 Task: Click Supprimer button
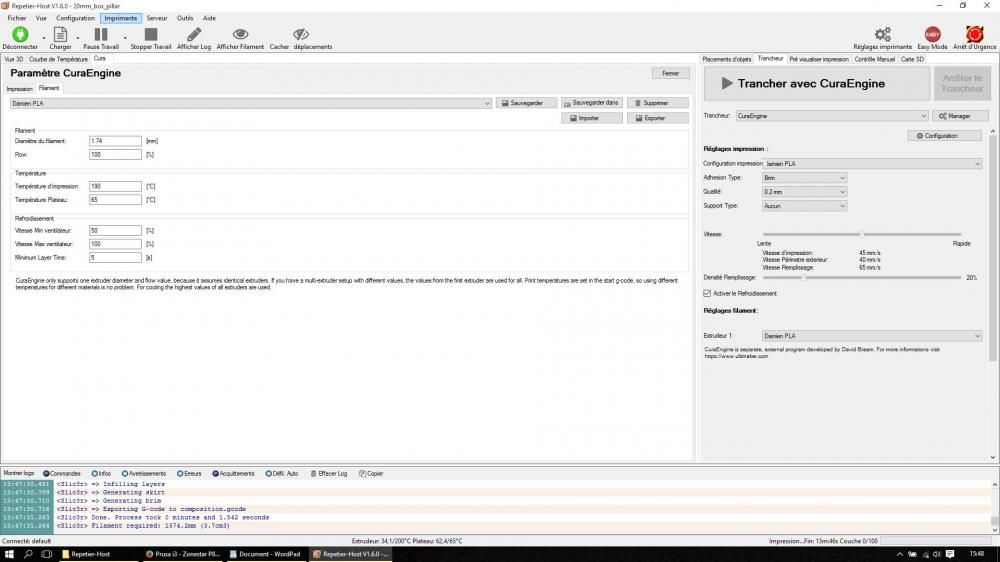pos(658,103)
